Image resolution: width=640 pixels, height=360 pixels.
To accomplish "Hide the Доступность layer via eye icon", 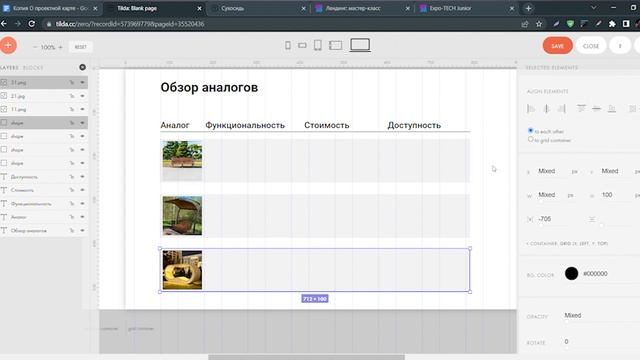I will [x=82, y=177].
